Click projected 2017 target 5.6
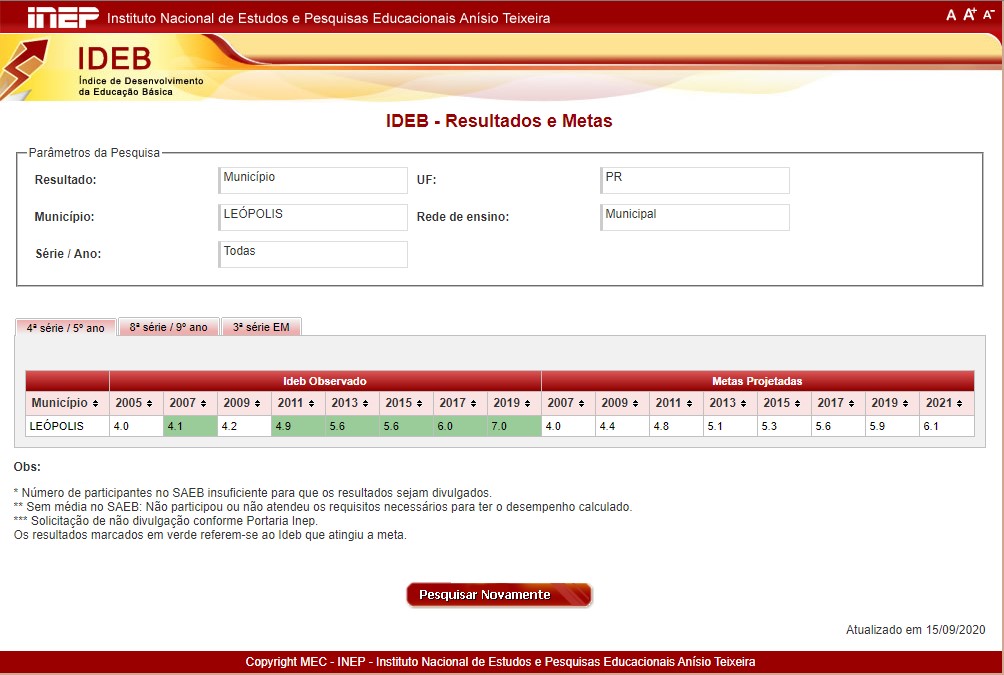The height and width of the screenshot is (675, 1004). tap(838, 426)
